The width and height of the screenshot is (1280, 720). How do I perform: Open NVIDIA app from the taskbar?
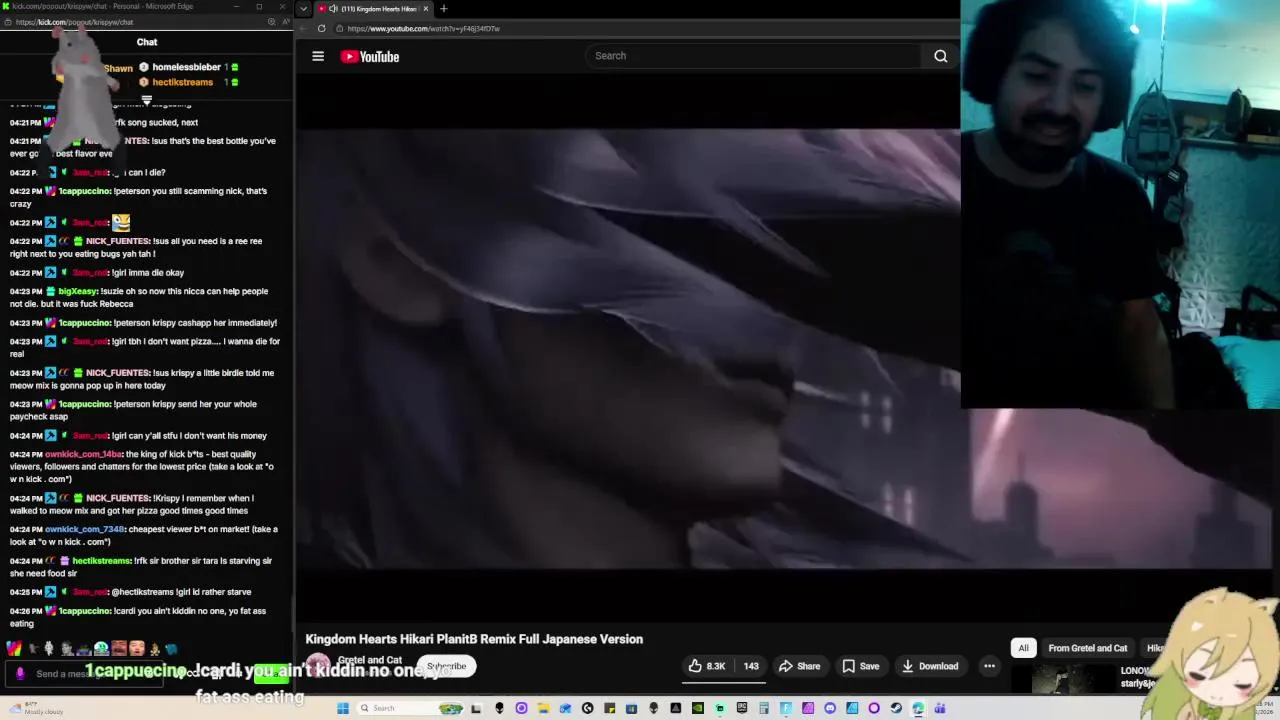[x=697, y=708]
